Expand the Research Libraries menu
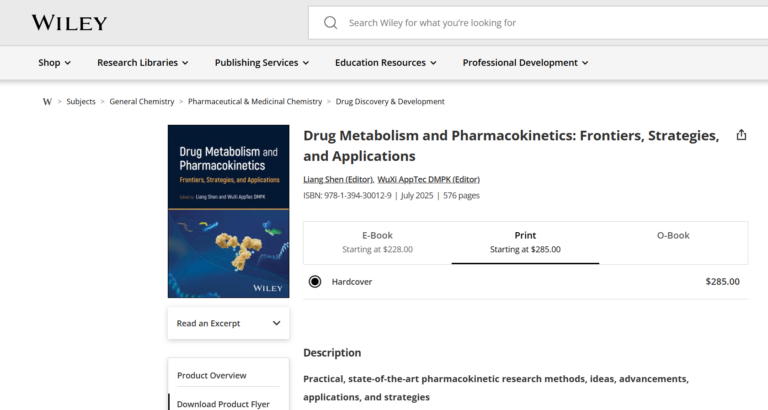 coord(143,63)
